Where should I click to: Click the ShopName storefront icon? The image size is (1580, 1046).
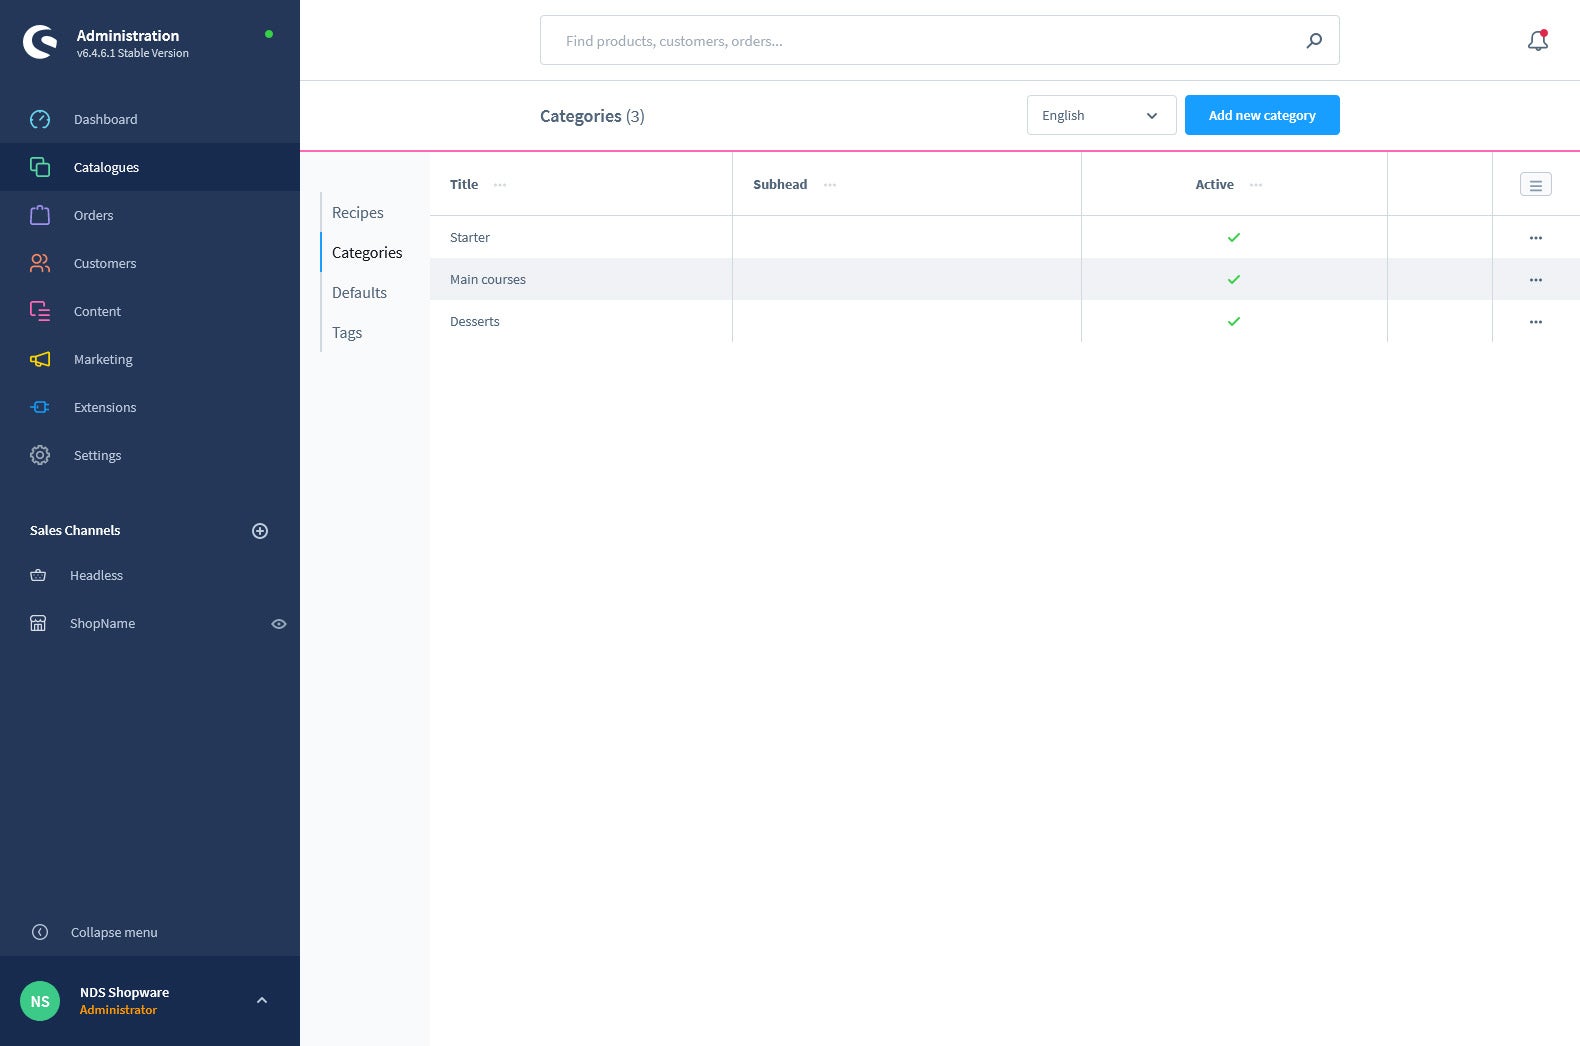click(x=38, y=623)
